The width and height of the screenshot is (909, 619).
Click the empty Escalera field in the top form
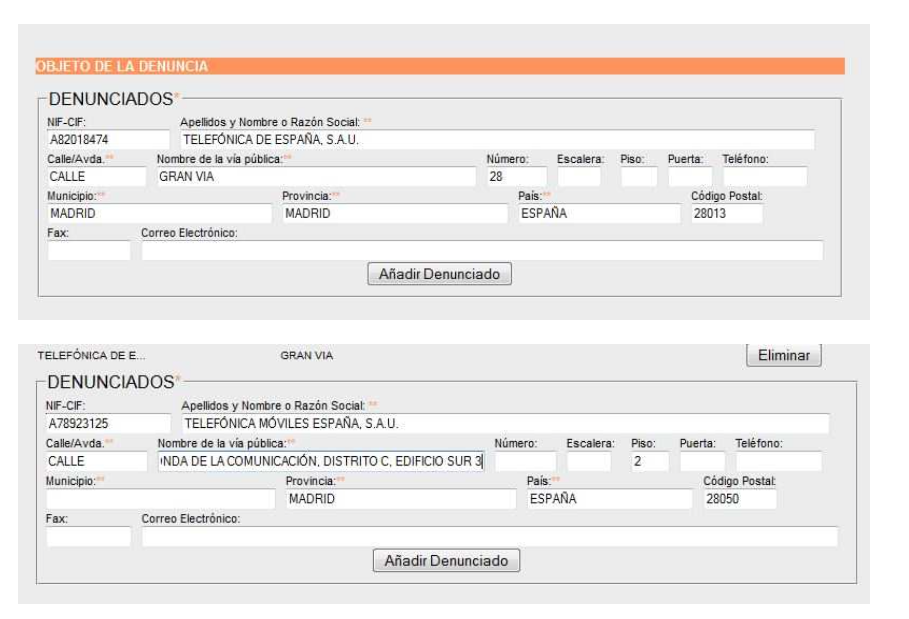(x=579, y=177)
